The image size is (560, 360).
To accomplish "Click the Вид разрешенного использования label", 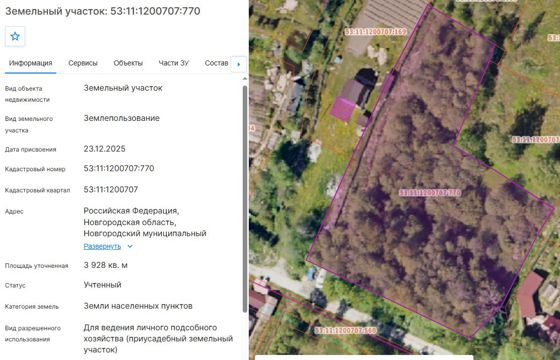I will [33, 334].
